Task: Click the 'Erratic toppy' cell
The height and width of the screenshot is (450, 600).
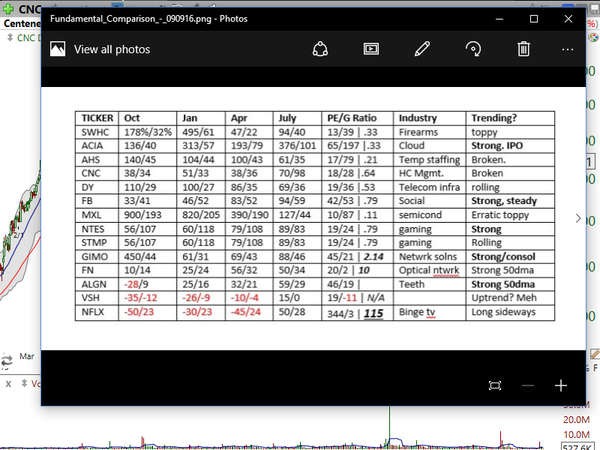Action: click(510, 215)
